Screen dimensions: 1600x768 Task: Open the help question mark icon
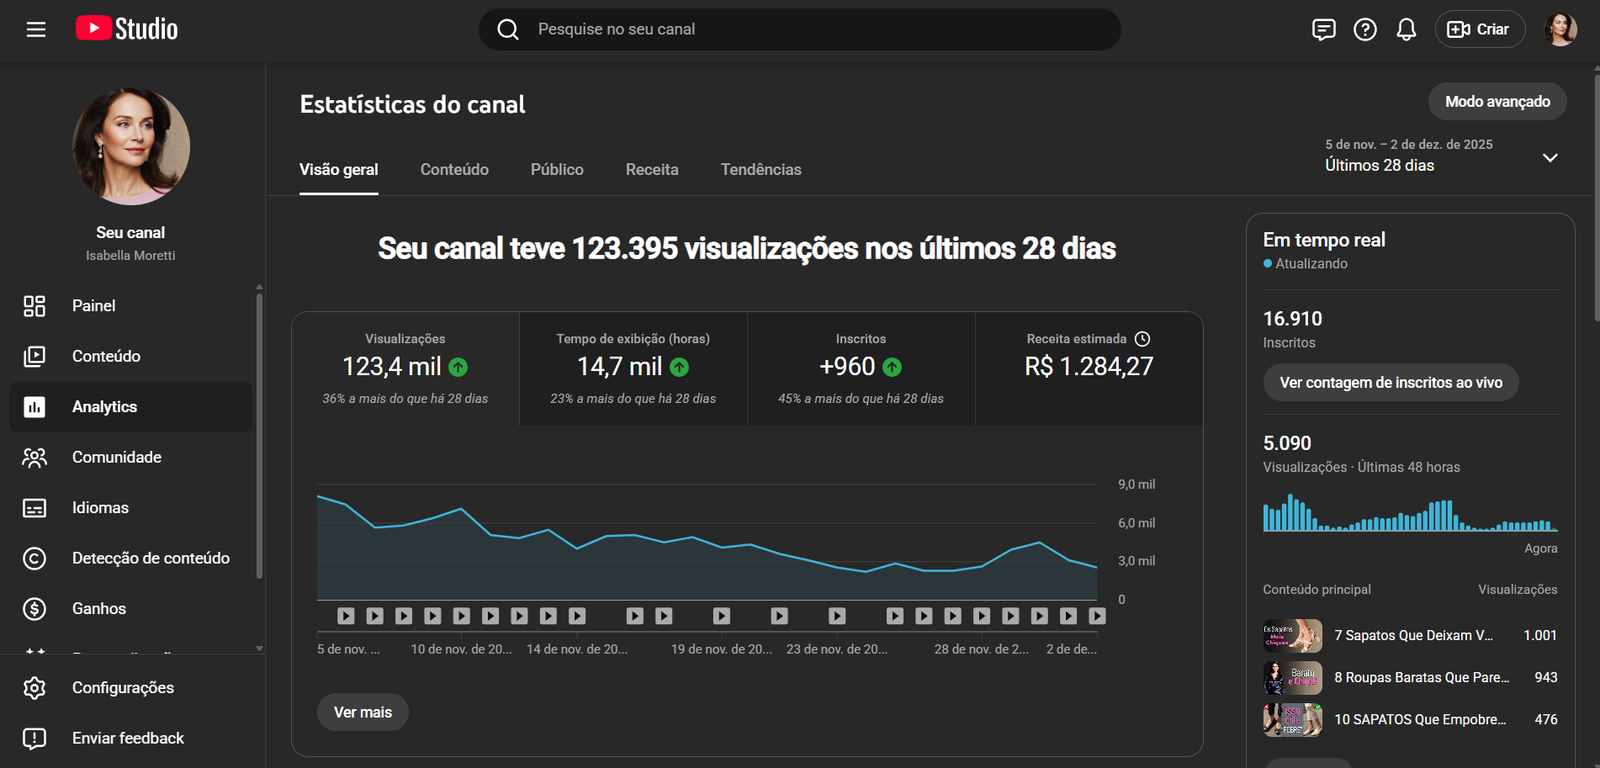click(1365, 29)
